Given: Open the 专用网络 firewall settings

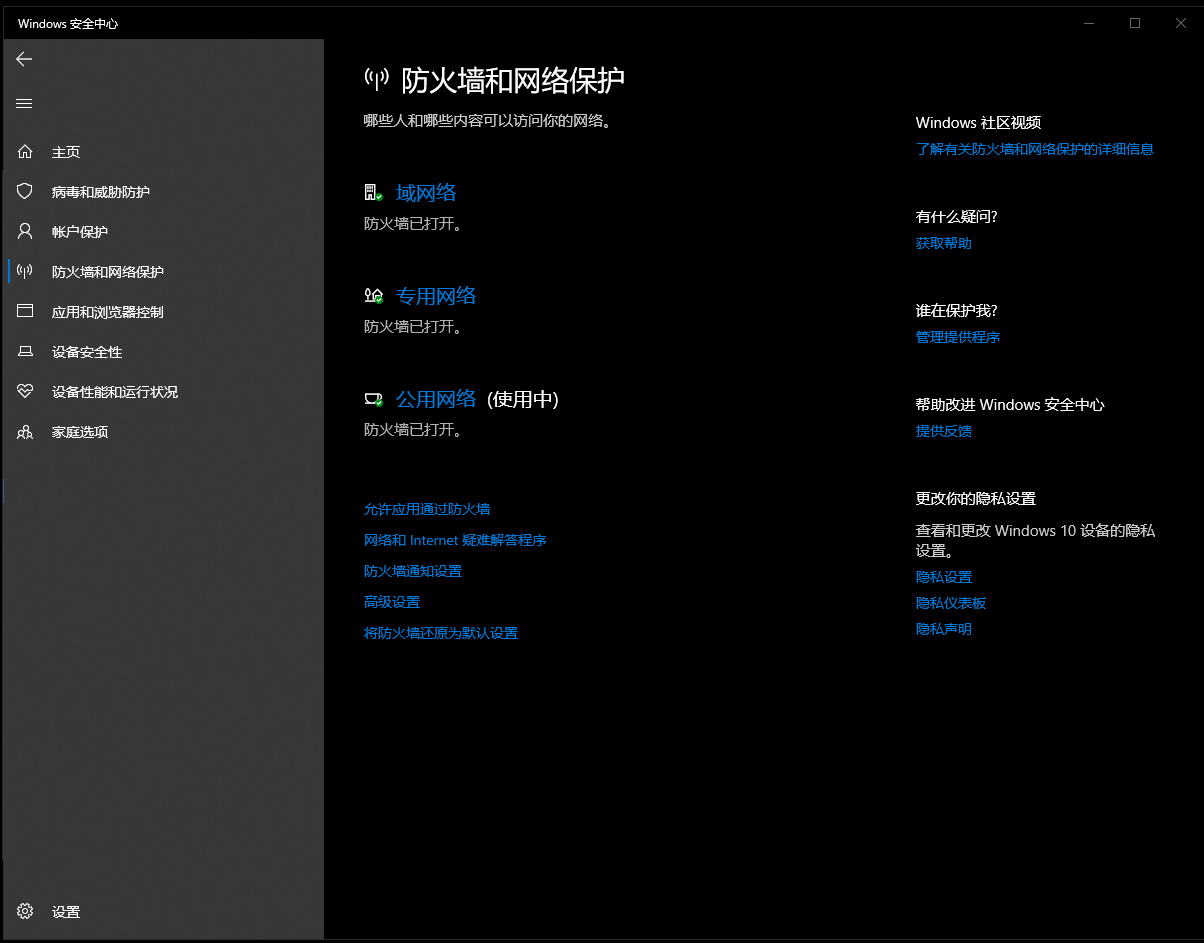Looking at the screenshot, I should click(x=436, y=296).
